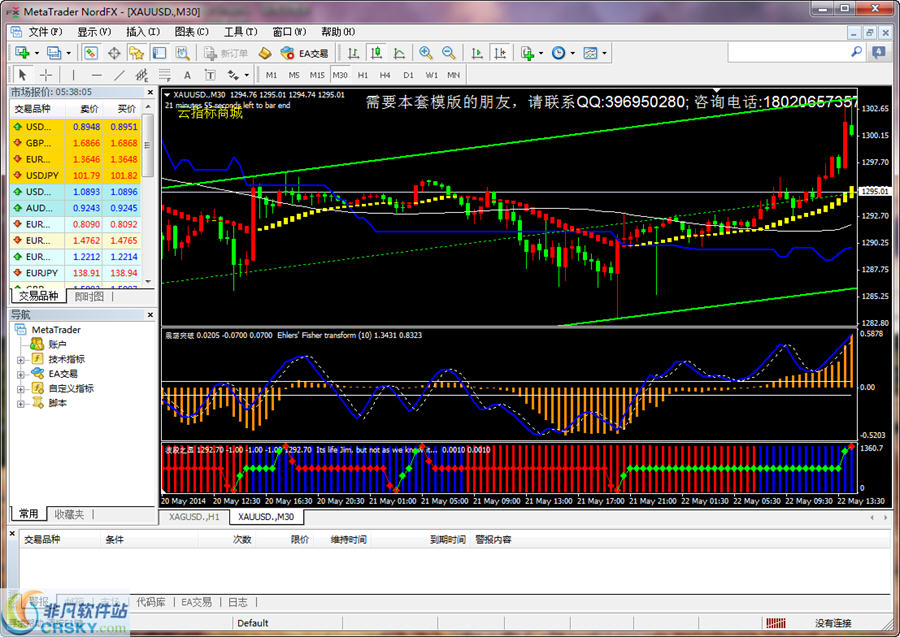Click the New Chart toolbar icon
900x637 pixels.
click(22, 53)
